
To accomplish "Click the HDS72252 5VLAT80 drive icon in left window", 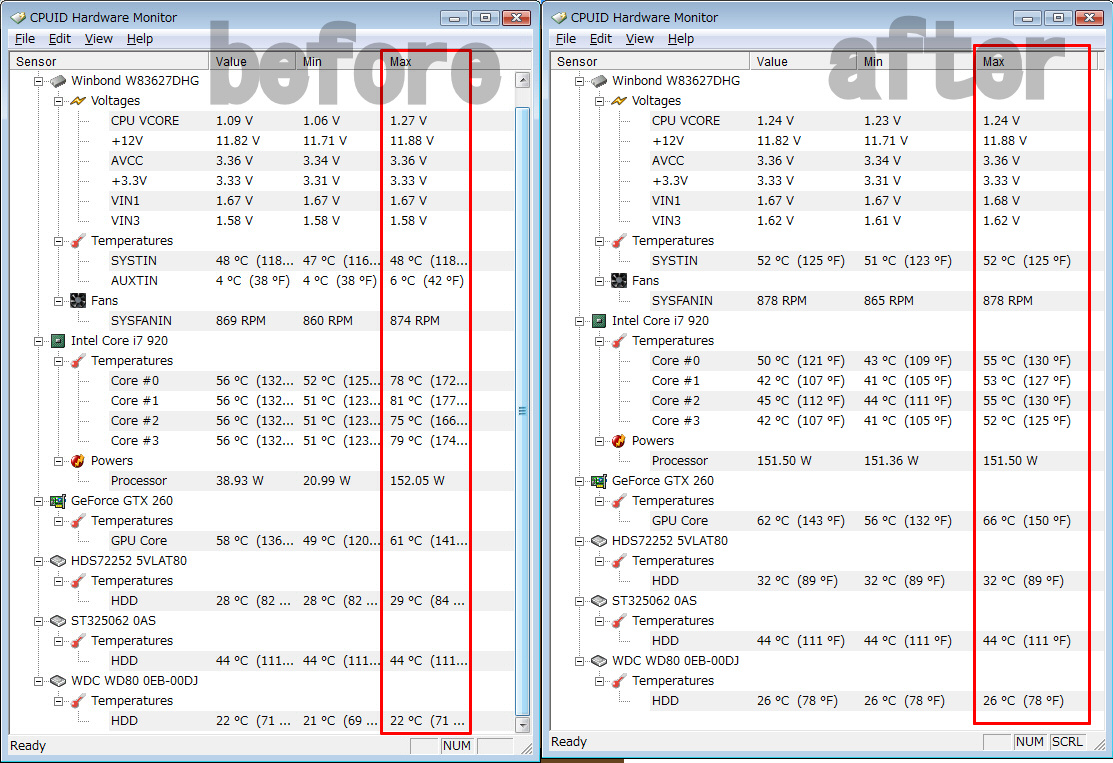I will pyautogui.click(x=57, y=561).
